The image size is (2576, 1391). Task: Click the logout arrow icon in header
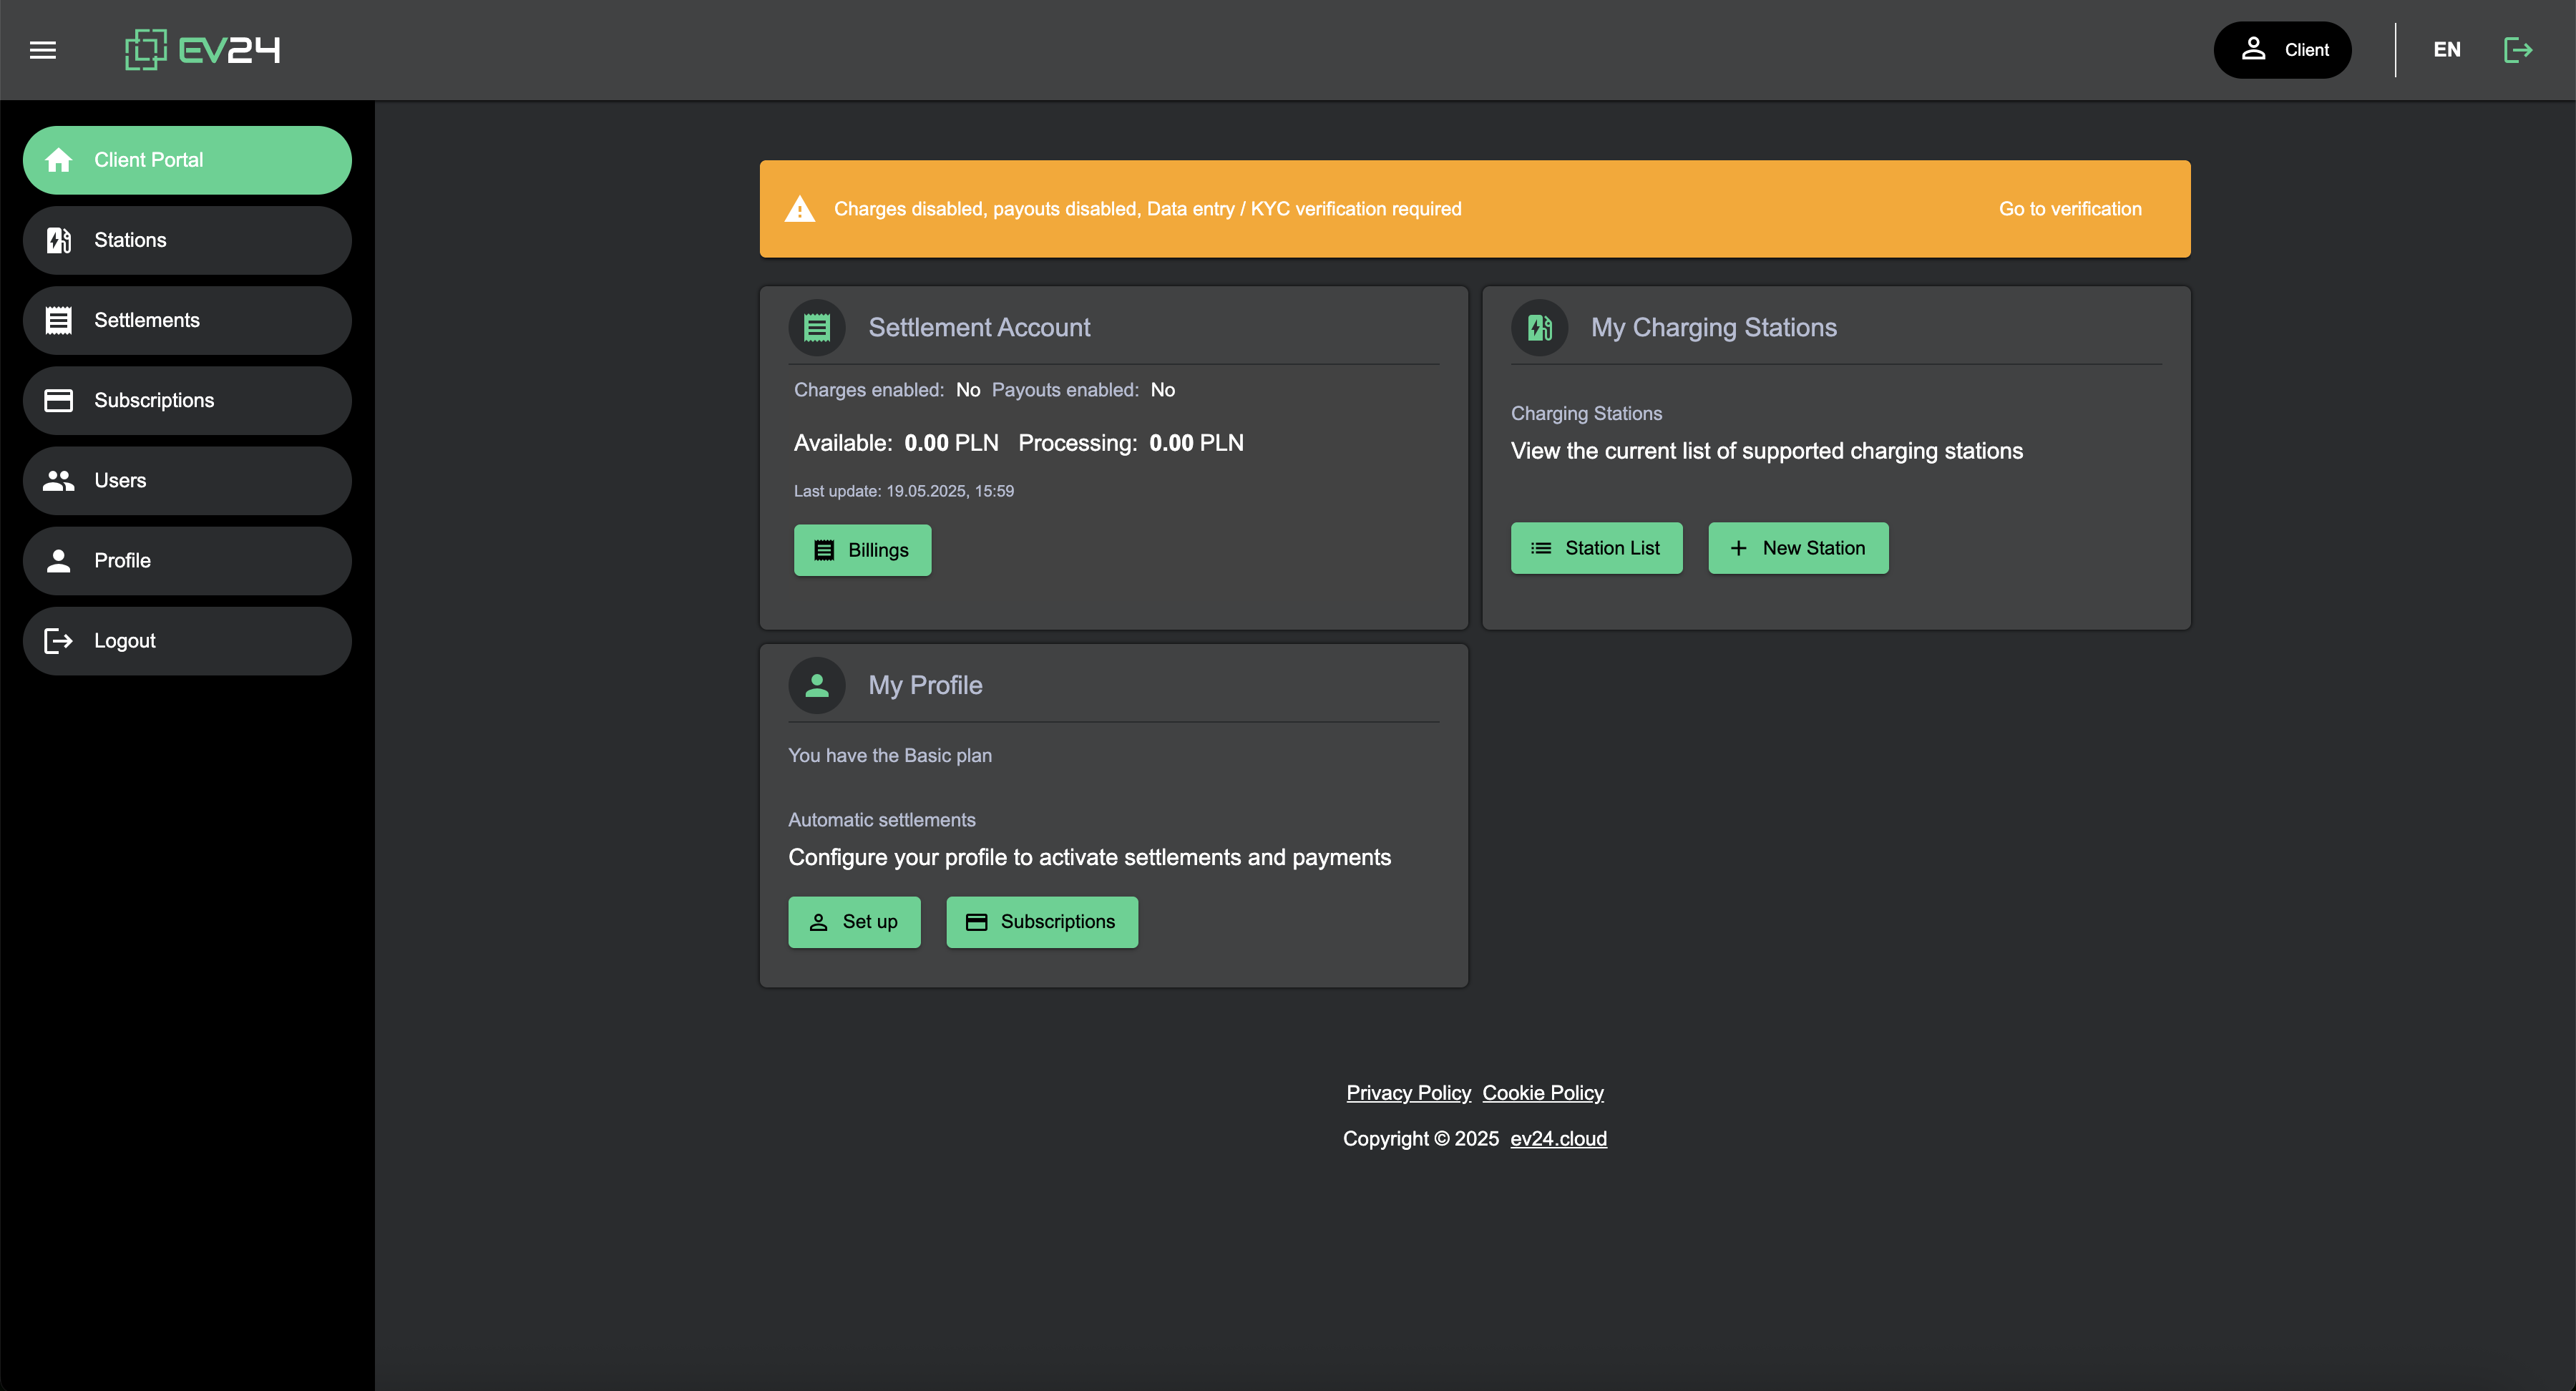point(2517,50)
